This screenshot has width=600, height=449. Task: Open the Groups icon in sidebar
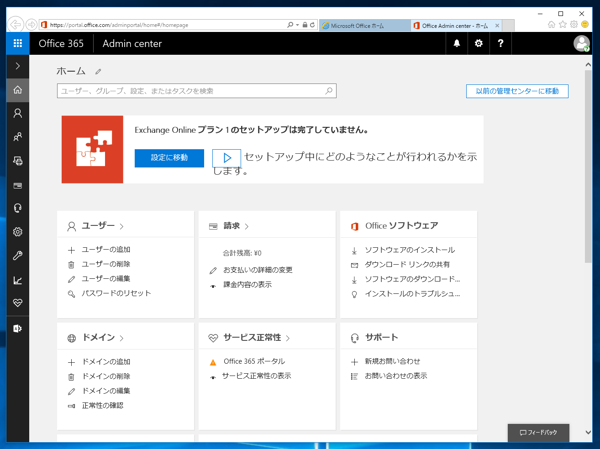pos(18,137)
